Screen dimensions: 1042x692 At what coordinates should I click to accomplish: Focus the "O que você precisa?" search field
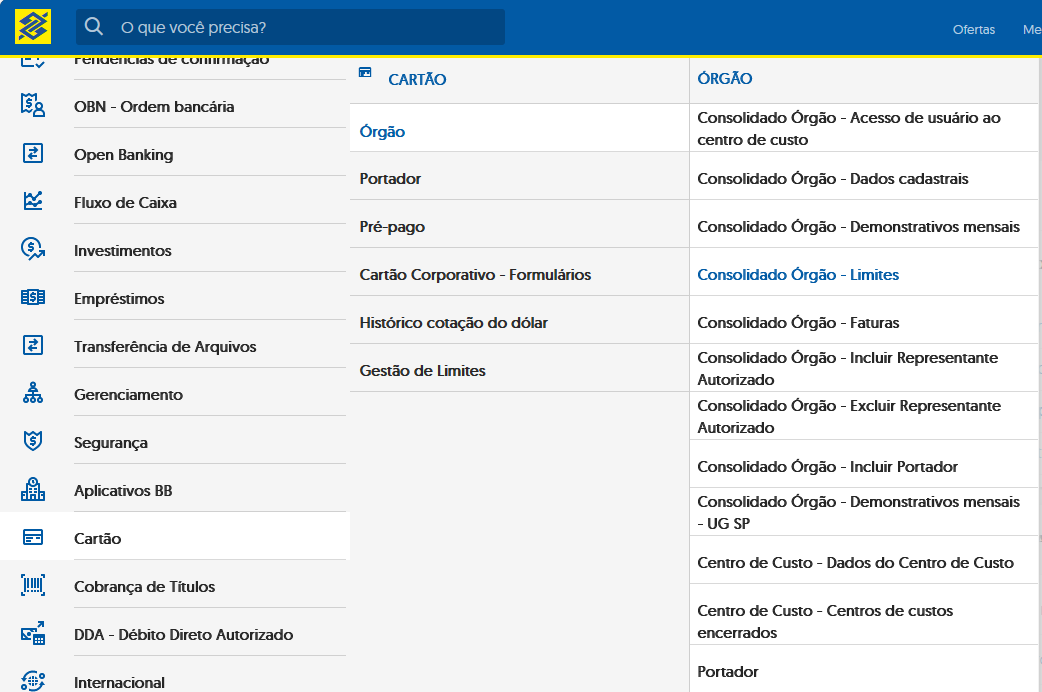pyautogui.click(x=290, y=27)
